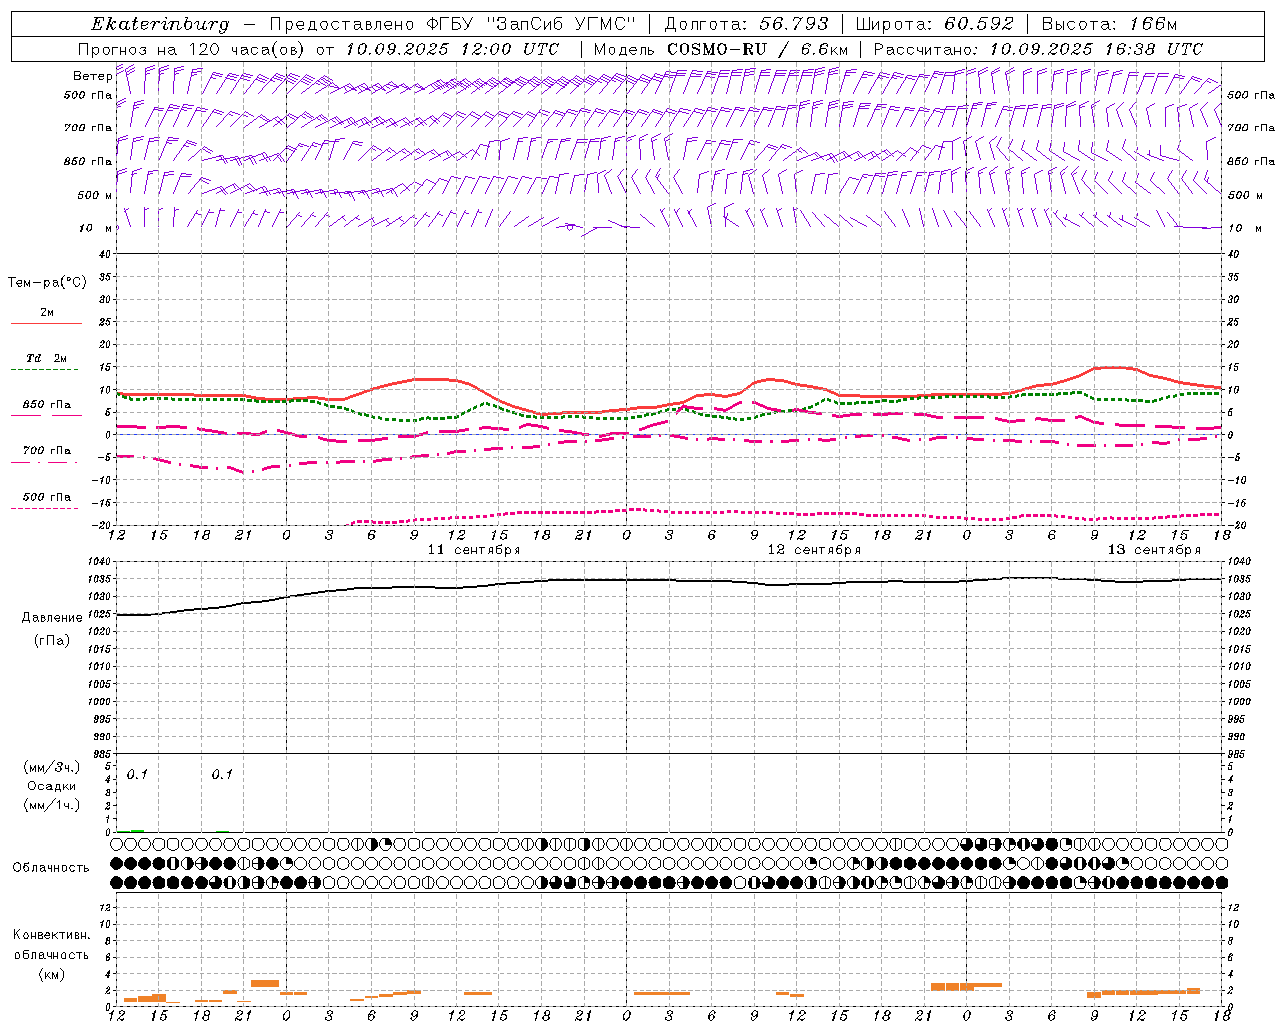This screenshot has height=1024, width=1280.
Task: Click the 12 сентября date label
Action: click(x=814, y=550)
